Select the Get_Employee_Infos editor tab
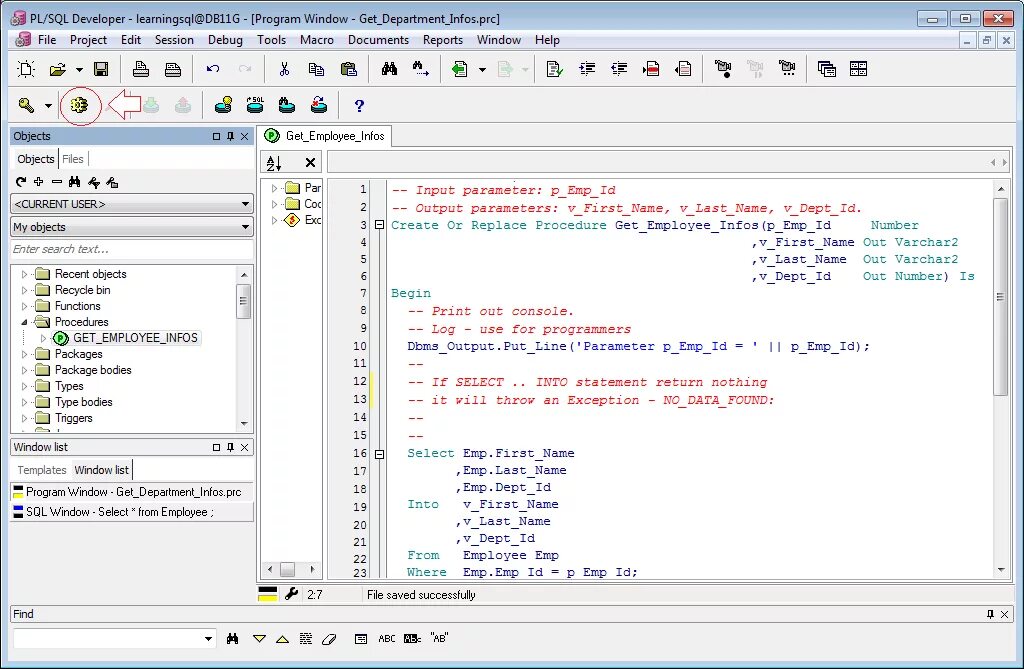 pos(325,136)
